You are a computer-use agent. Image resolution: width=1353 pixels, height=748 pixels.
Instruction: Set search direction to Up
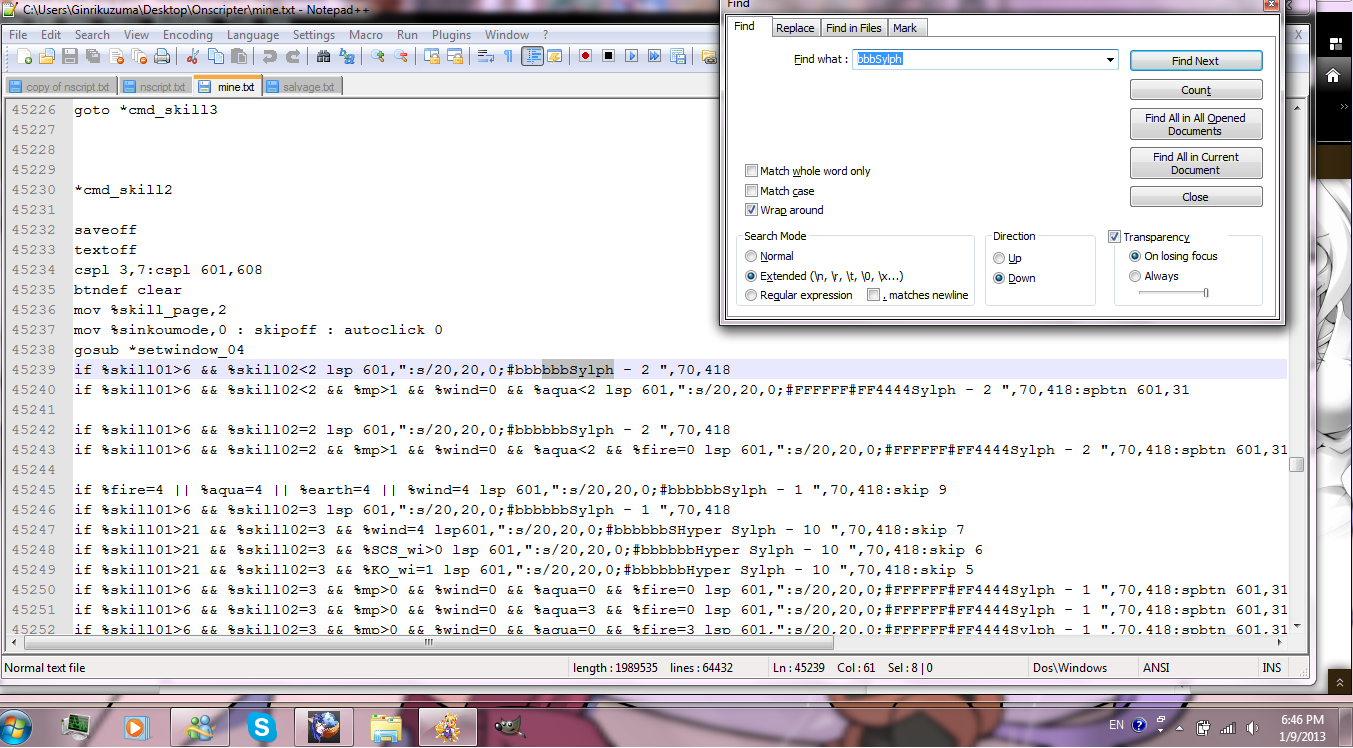[x=1000, y=258]
